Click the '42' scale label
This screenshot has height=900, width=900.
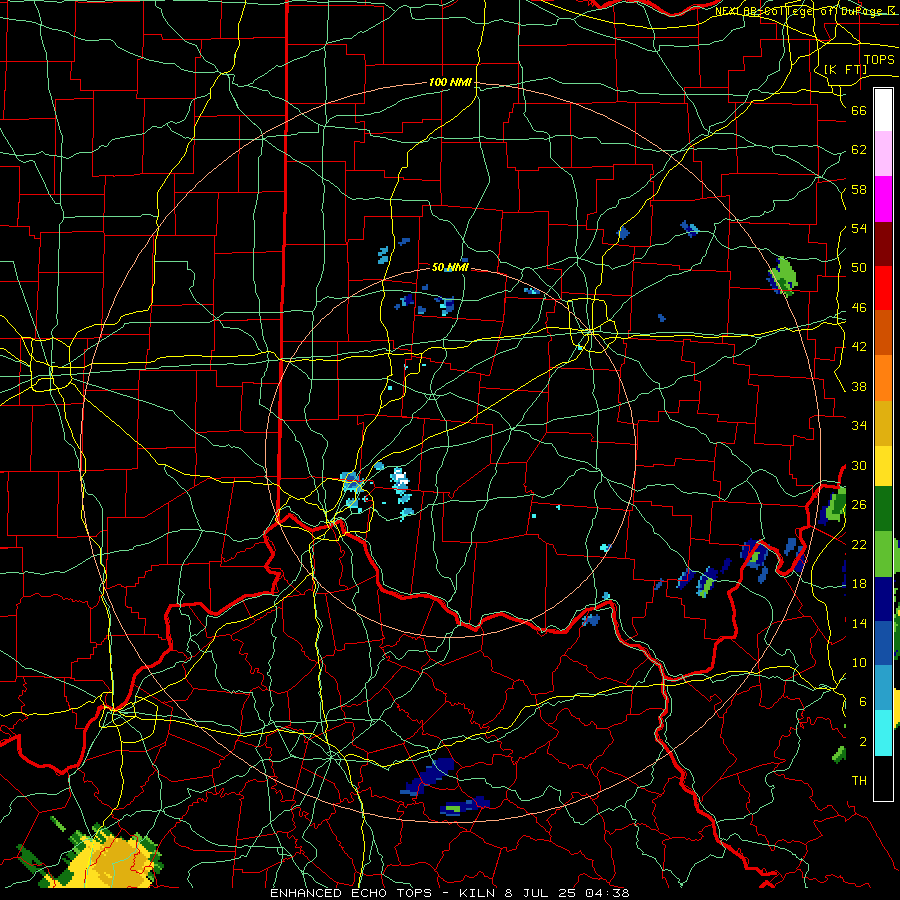click(859, 346)
